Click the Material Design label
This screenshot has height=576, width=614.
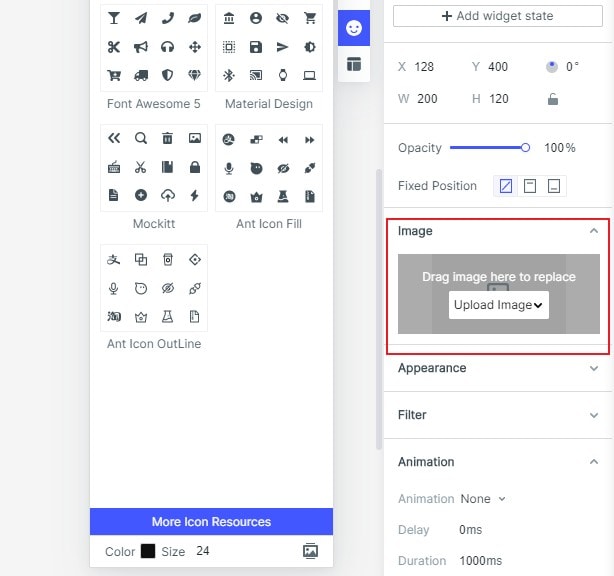(269, 104)
